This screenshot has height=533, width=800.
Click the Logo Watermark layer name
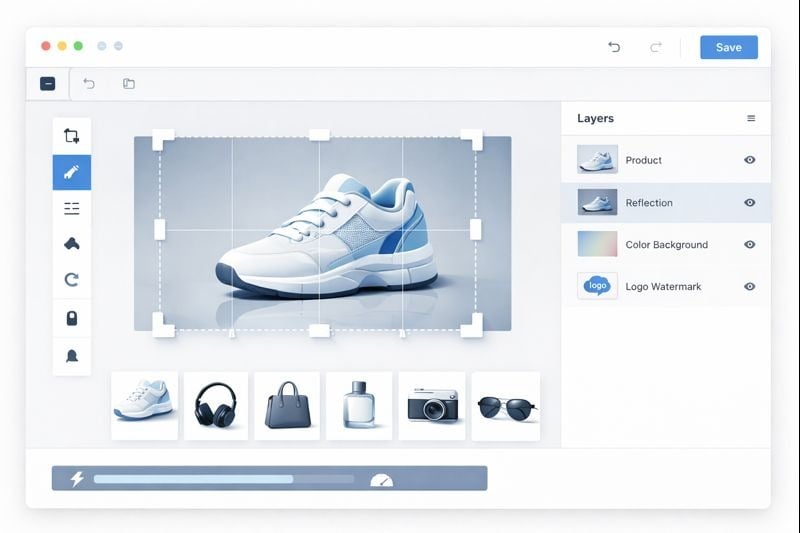pos(663,287)
